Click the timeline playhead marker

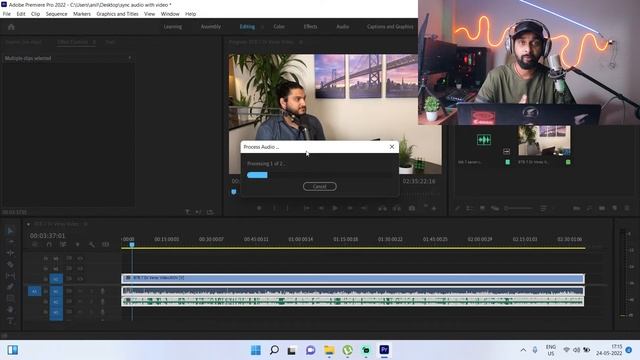[132, 244]
